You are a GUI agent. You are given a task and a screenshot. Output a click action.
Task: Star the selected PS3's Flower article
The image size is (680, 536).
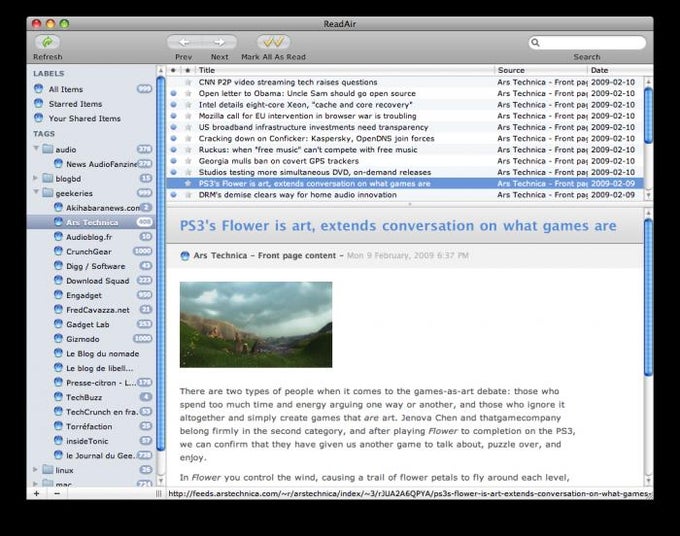[188, 183]
